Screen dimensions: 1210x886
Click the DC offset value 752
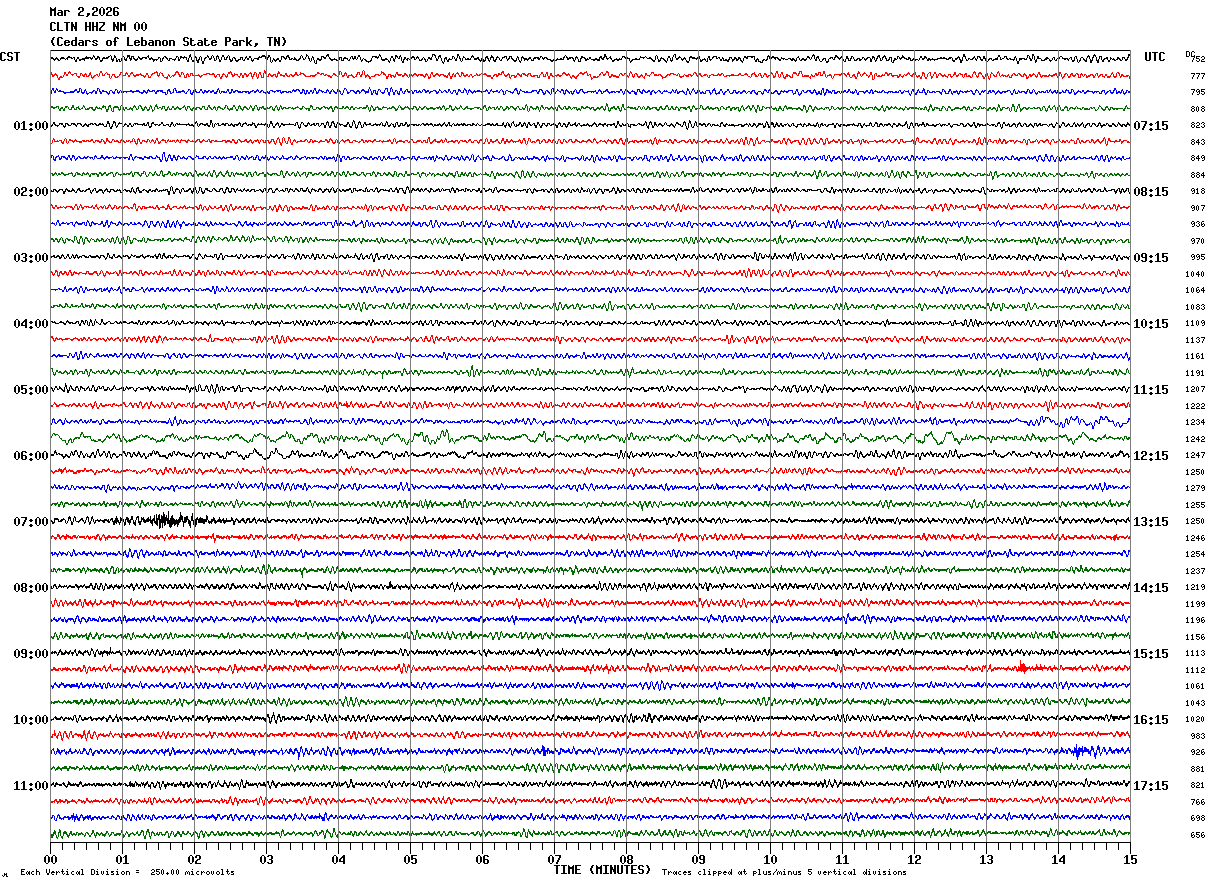(x=1198, y=60)
